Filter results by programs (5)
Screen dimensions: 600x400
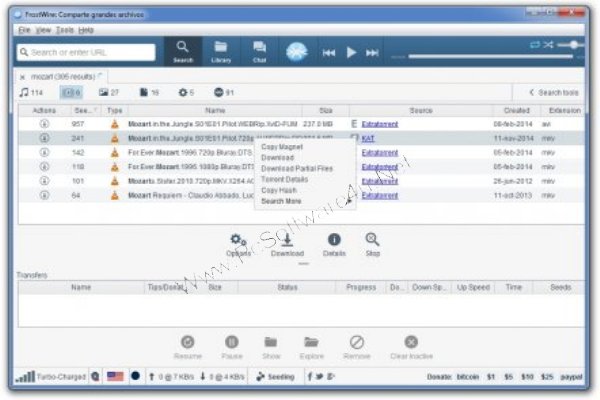186,92
